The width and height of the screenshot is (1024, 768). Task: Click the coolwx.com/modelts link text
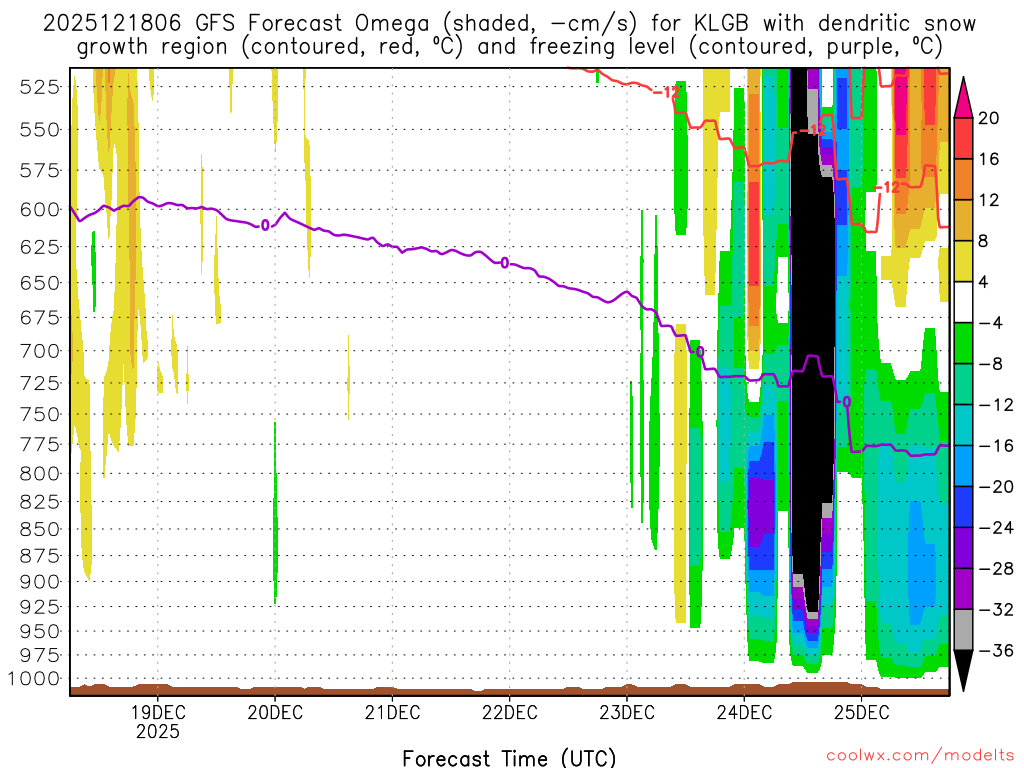[920, 756]
